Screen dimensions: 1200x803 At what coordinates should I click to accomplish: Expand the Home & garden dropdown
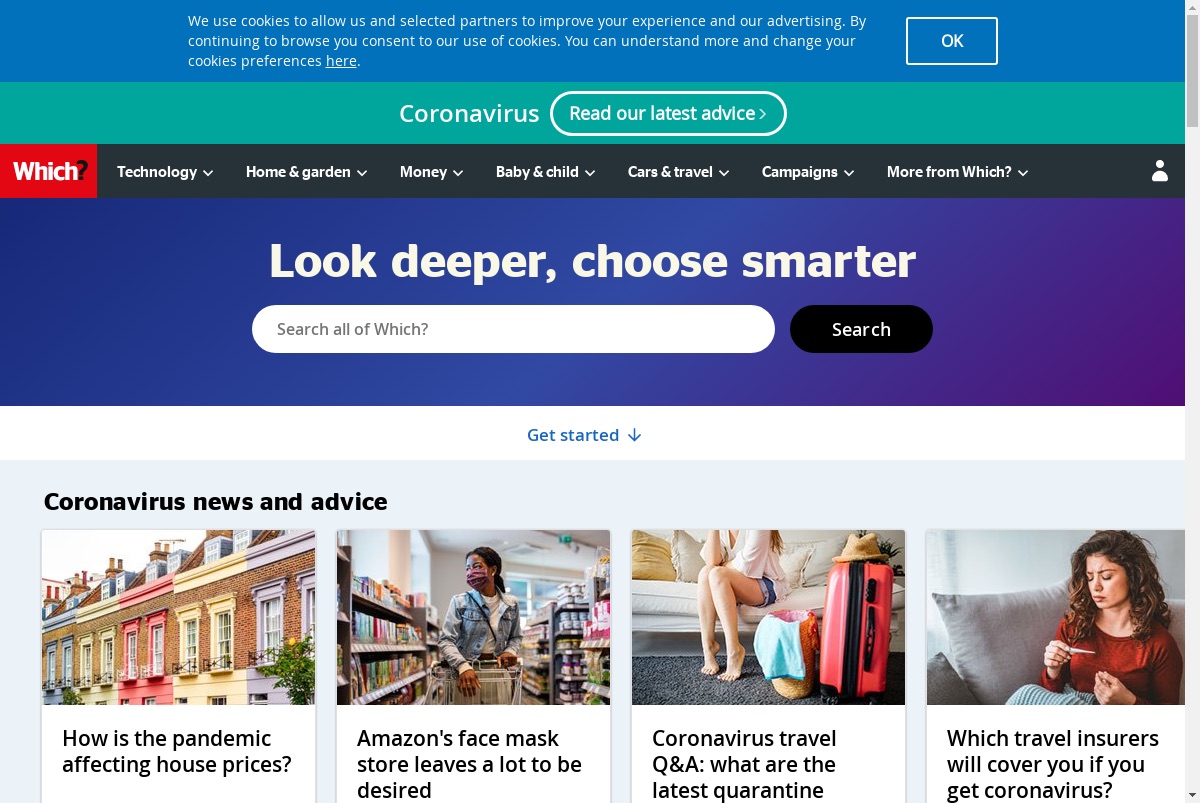coord(306,172)
